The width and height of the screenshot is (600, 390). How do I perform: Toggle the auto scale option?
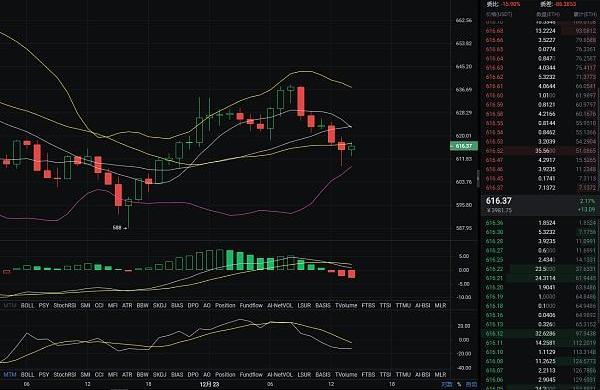click(447, 384)
